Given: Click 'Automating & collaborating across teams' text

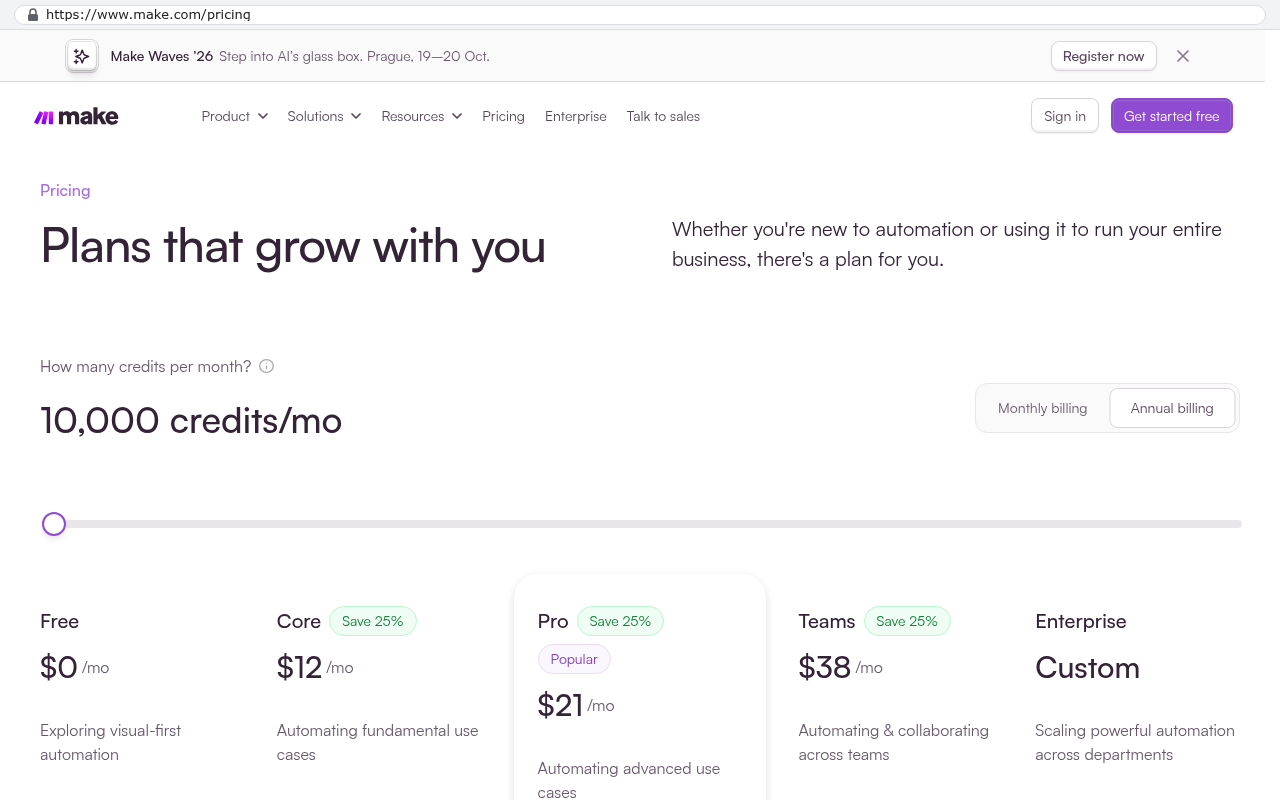Looking at the screenshot, I should 893,742.
